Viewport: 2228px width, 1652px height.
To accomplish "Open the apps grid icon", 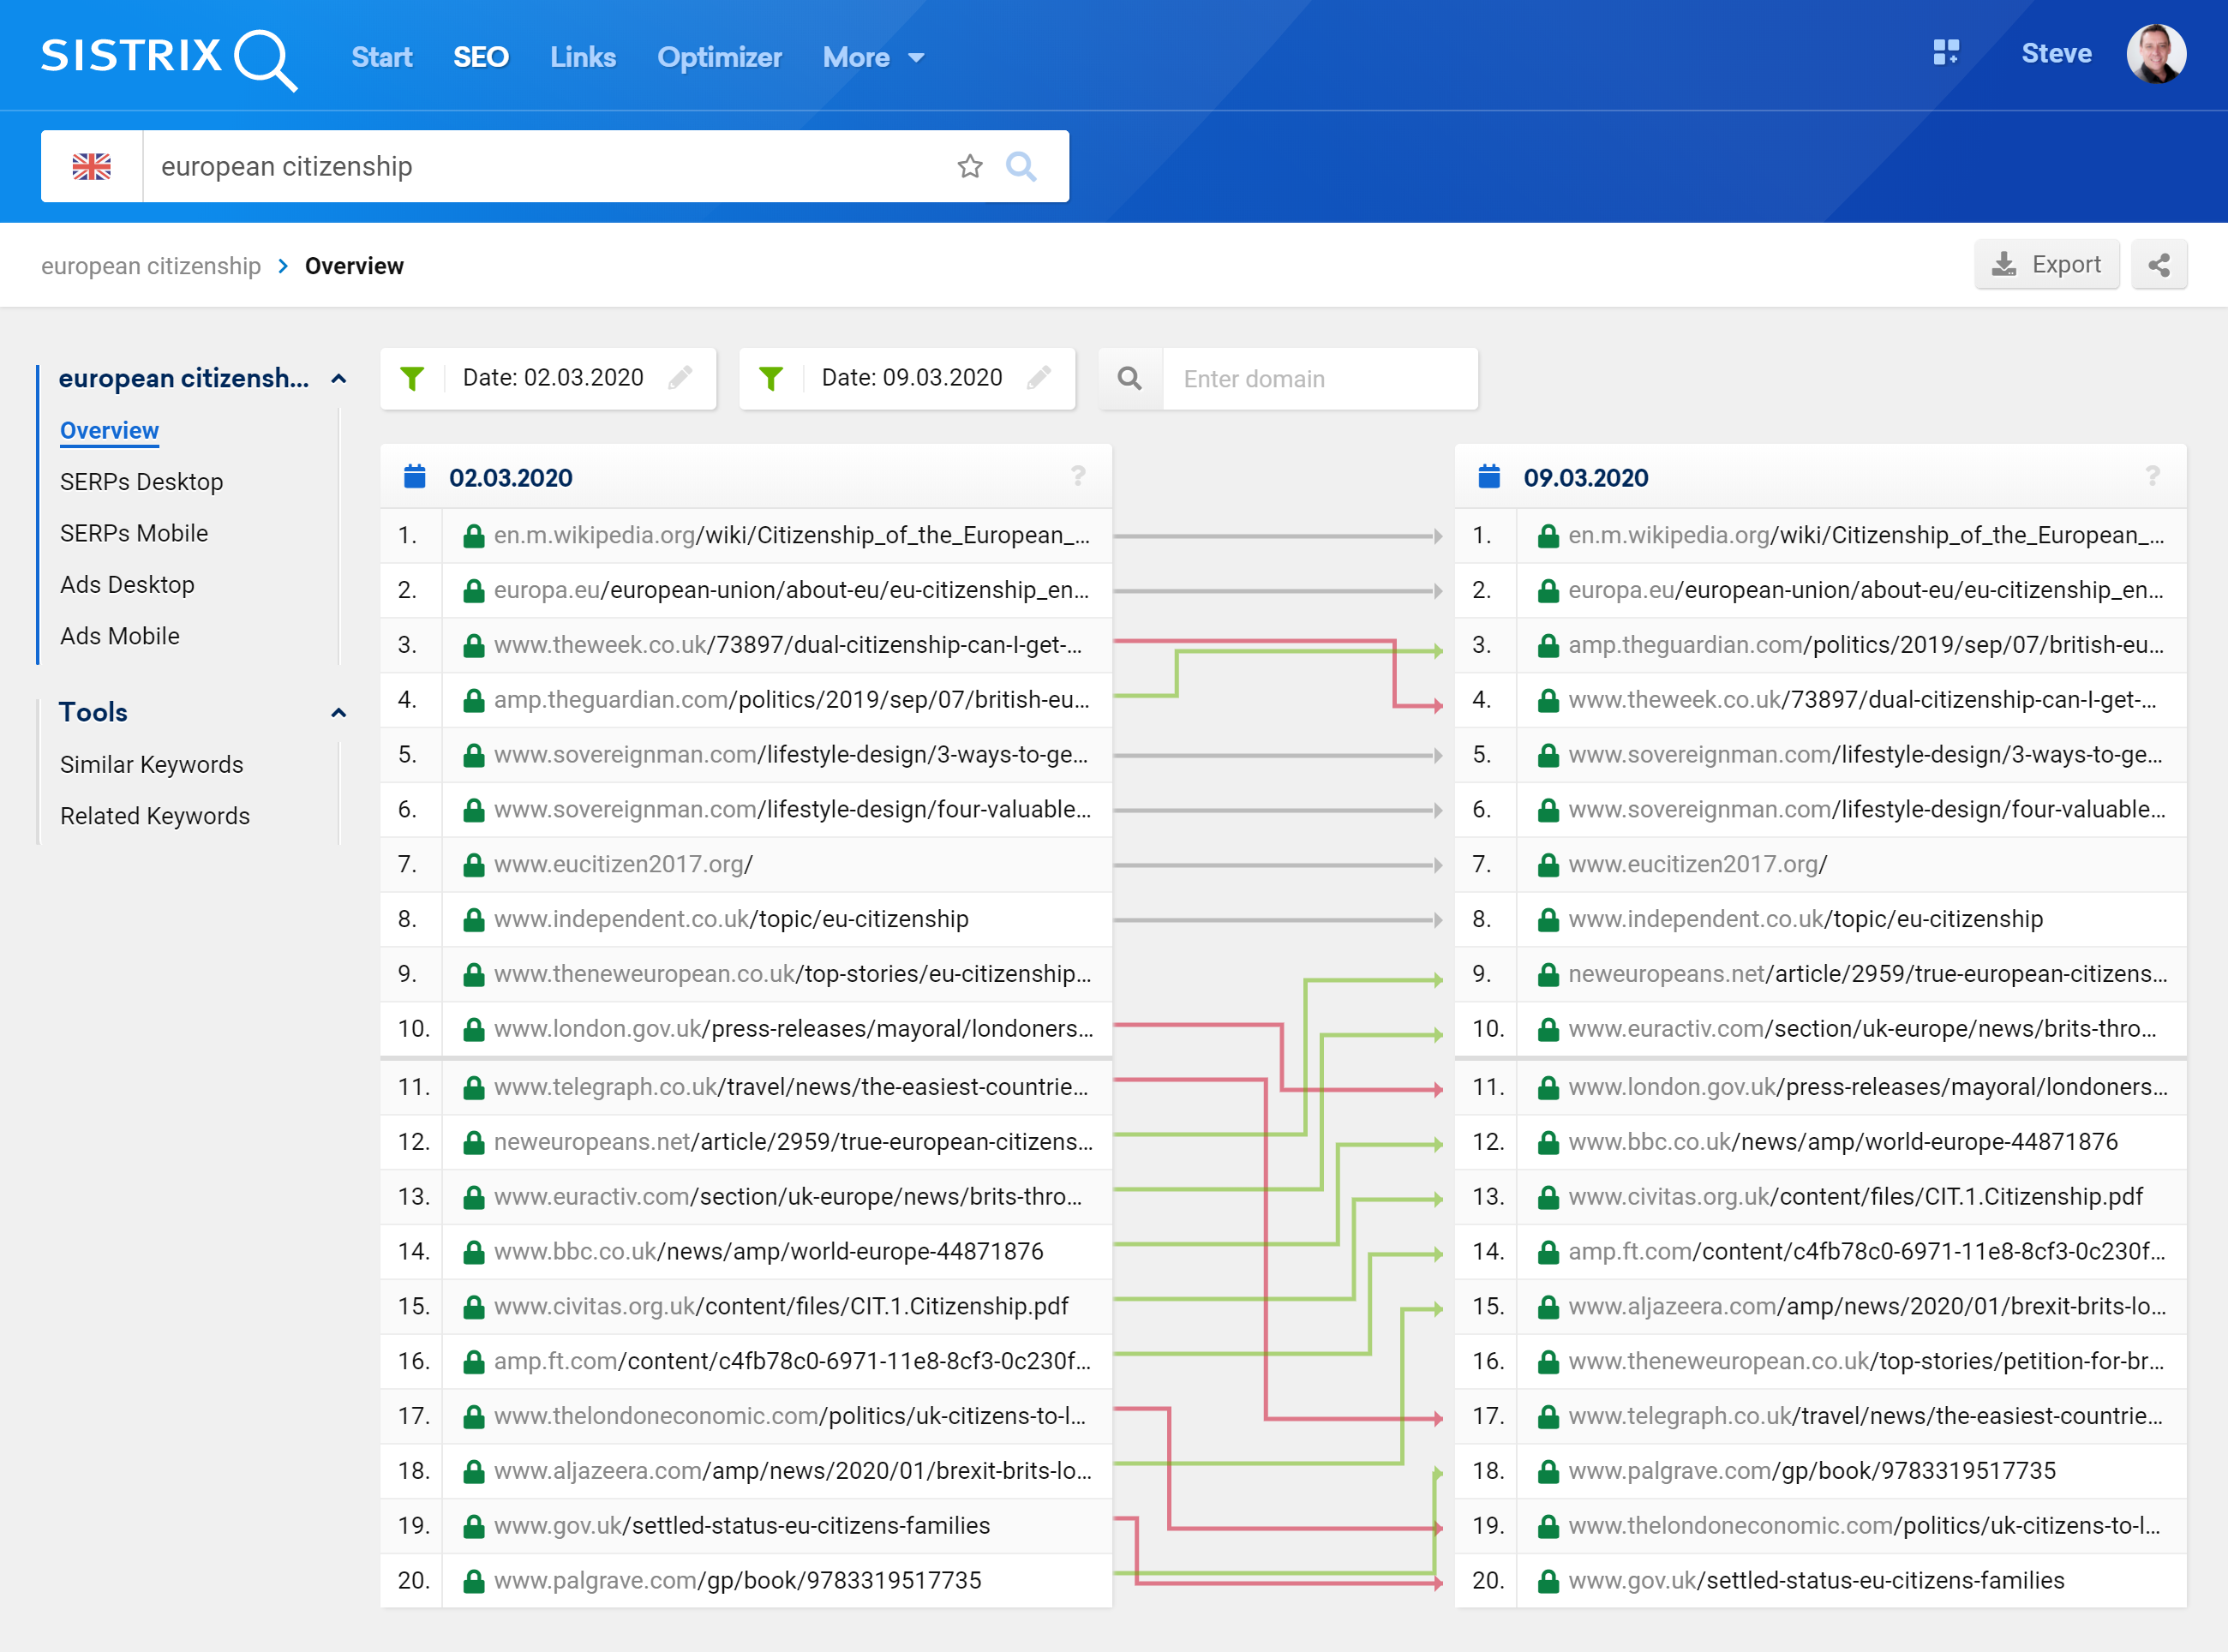I will [1946, 53].
